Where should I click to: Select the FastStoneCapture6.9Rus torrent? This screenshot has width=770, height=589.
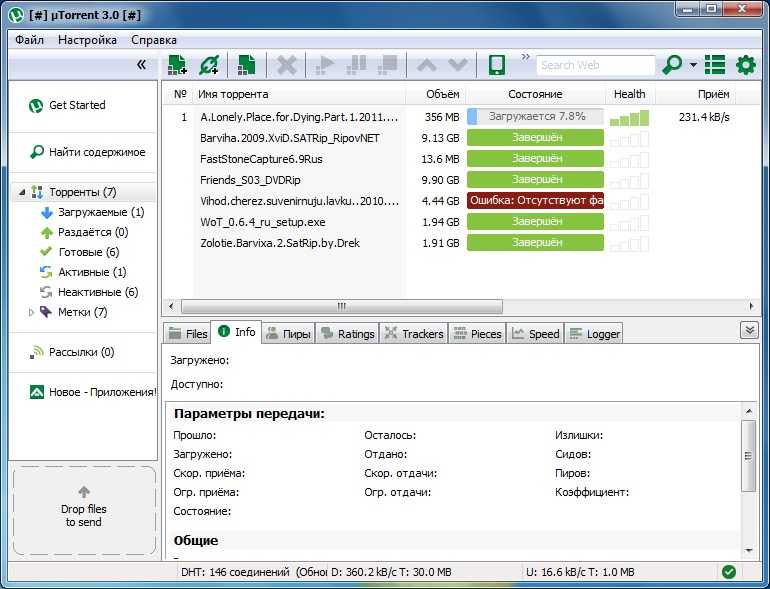click(x=261, y=159)
